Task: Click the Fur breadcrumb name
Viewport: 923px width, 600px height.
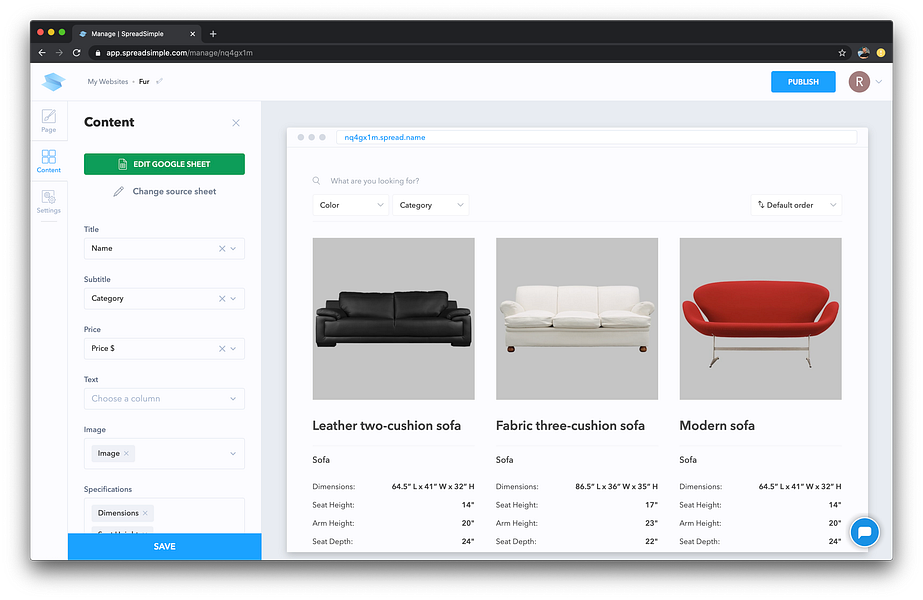Action: click(144, 82)
